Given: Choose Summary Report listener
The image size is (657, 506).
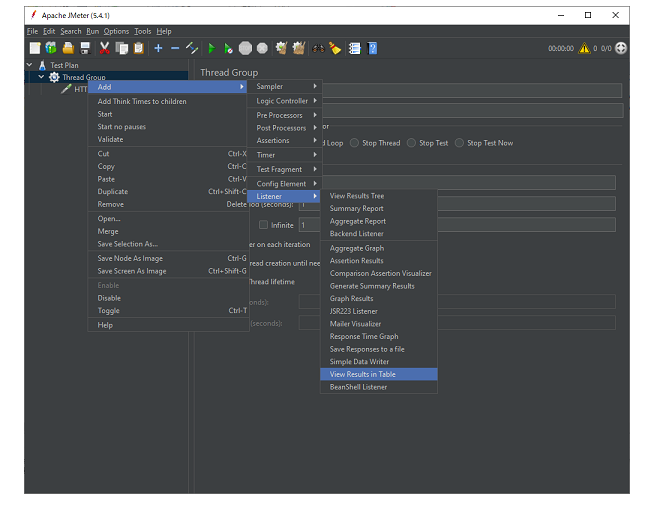Looking at the screenshot, I should point(379,208).
